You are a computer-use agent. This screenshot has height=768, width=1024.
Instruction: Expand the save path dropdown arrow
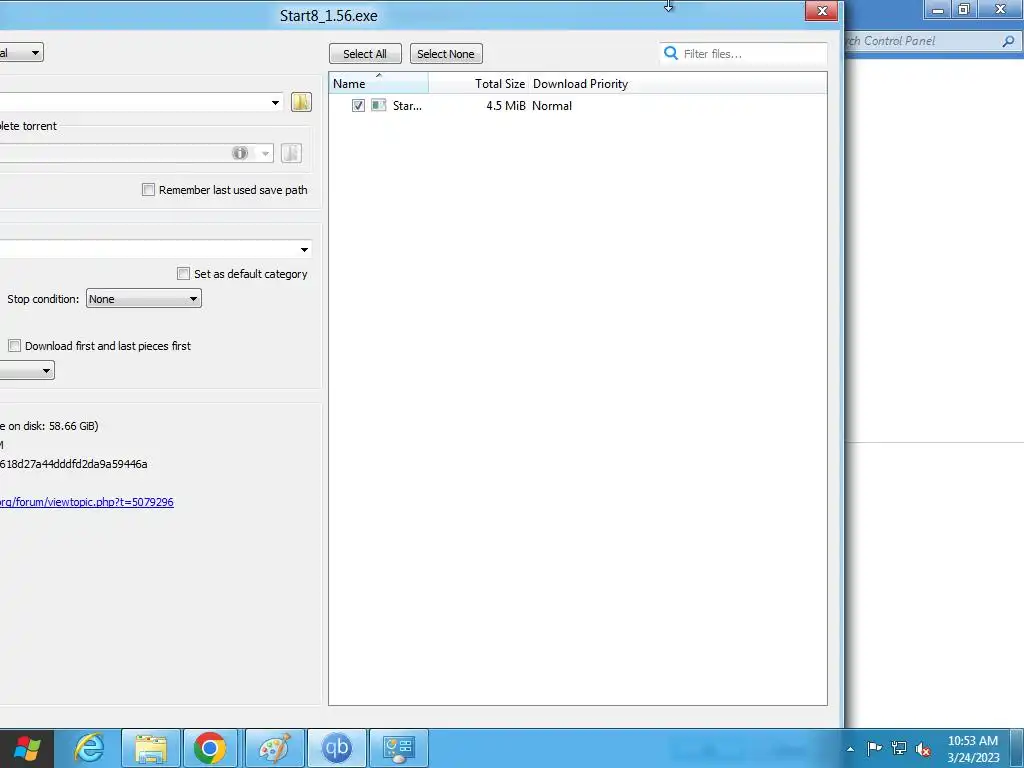pos(276,103)
